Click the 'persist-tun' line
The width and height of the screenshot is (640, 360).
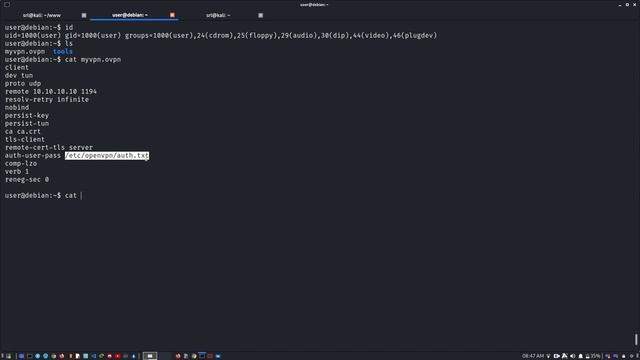point(27,123)
